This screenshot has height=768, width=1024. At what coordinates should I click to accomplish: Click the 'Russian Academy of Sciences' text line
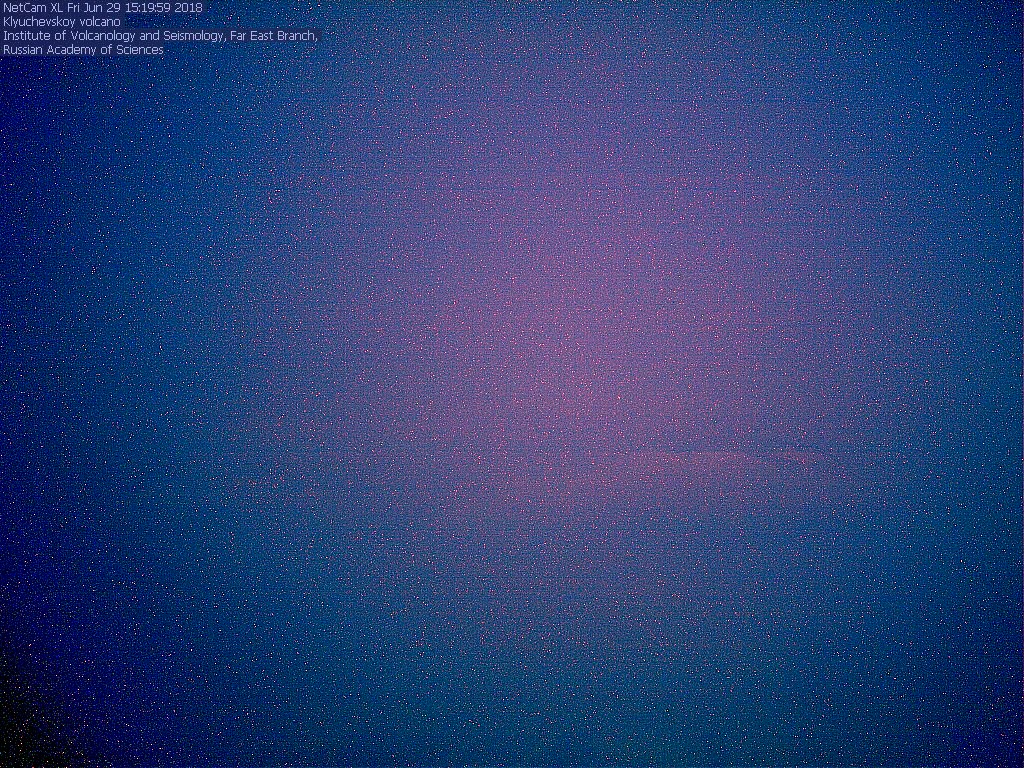tap(83, 50)
